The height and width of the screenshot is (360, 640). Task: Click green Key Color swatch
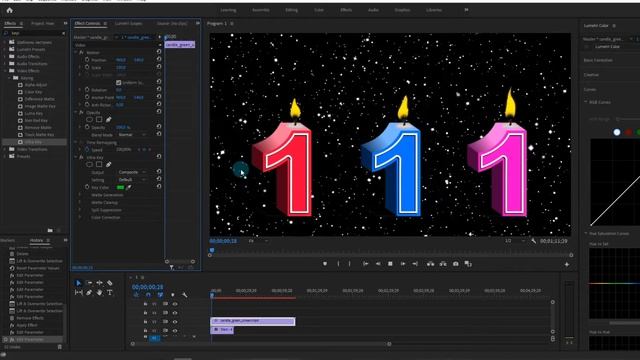[x=120, y=187]
